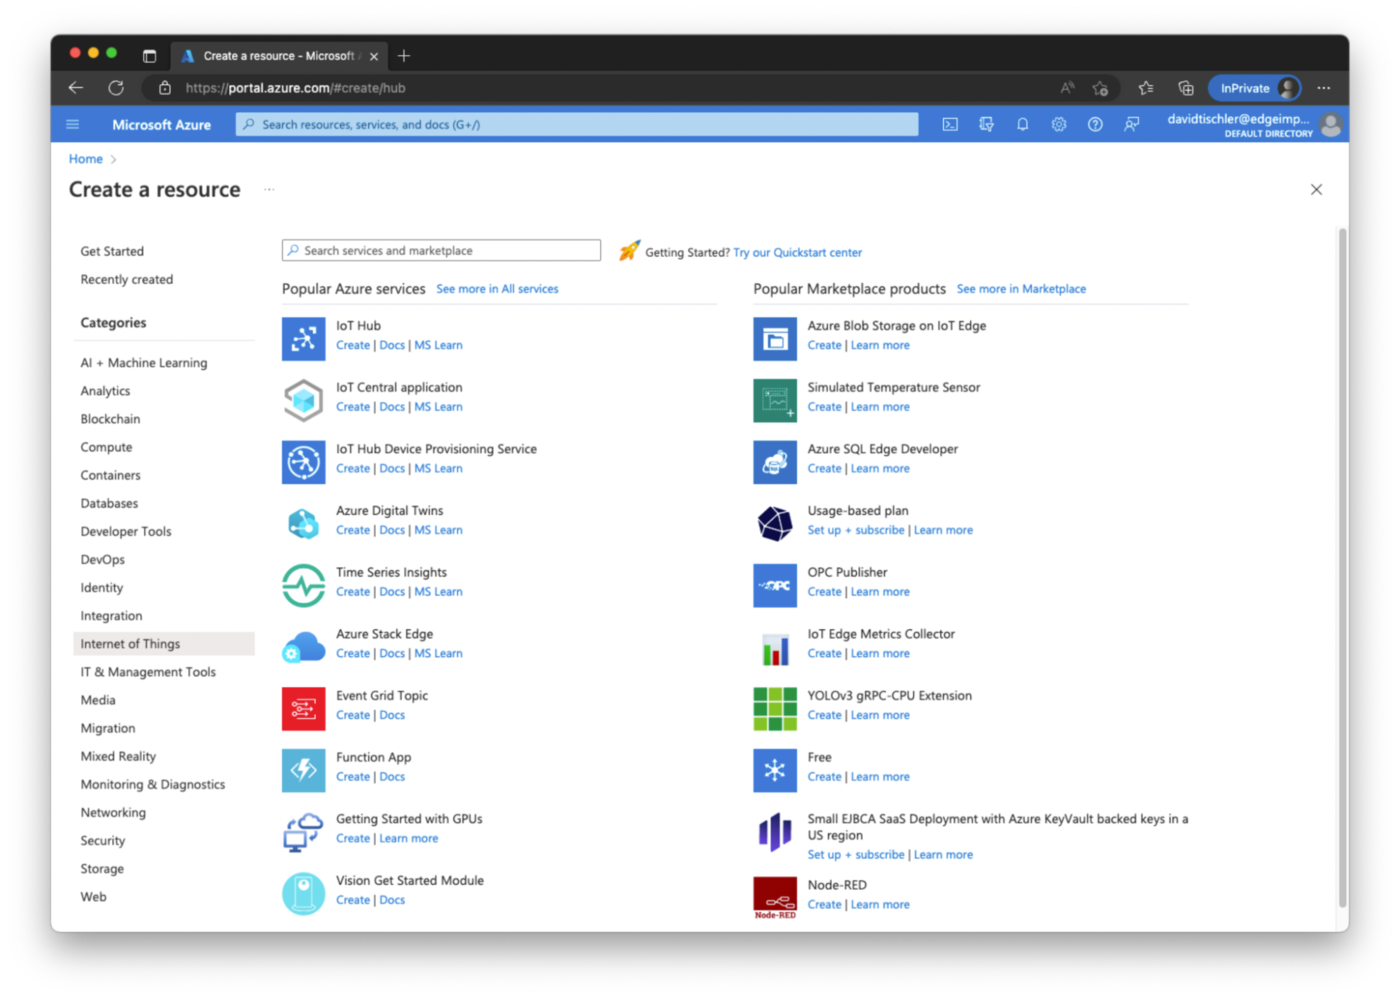
Task: Open the Vision Get Started Module icon
Action: click(x=303, y=893)
